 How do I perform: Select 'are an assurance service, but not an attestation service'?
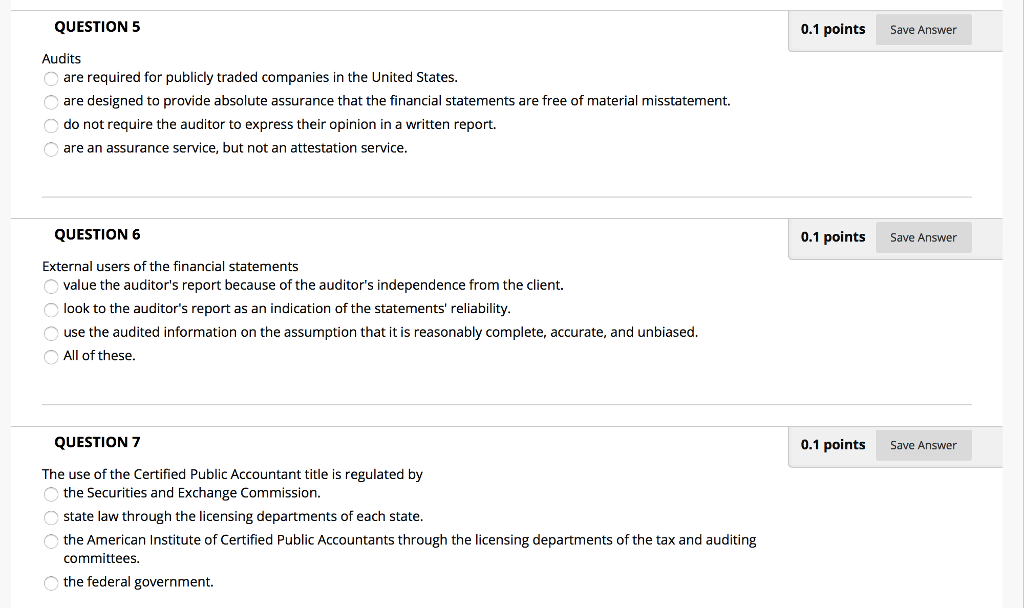coord(51,148)
